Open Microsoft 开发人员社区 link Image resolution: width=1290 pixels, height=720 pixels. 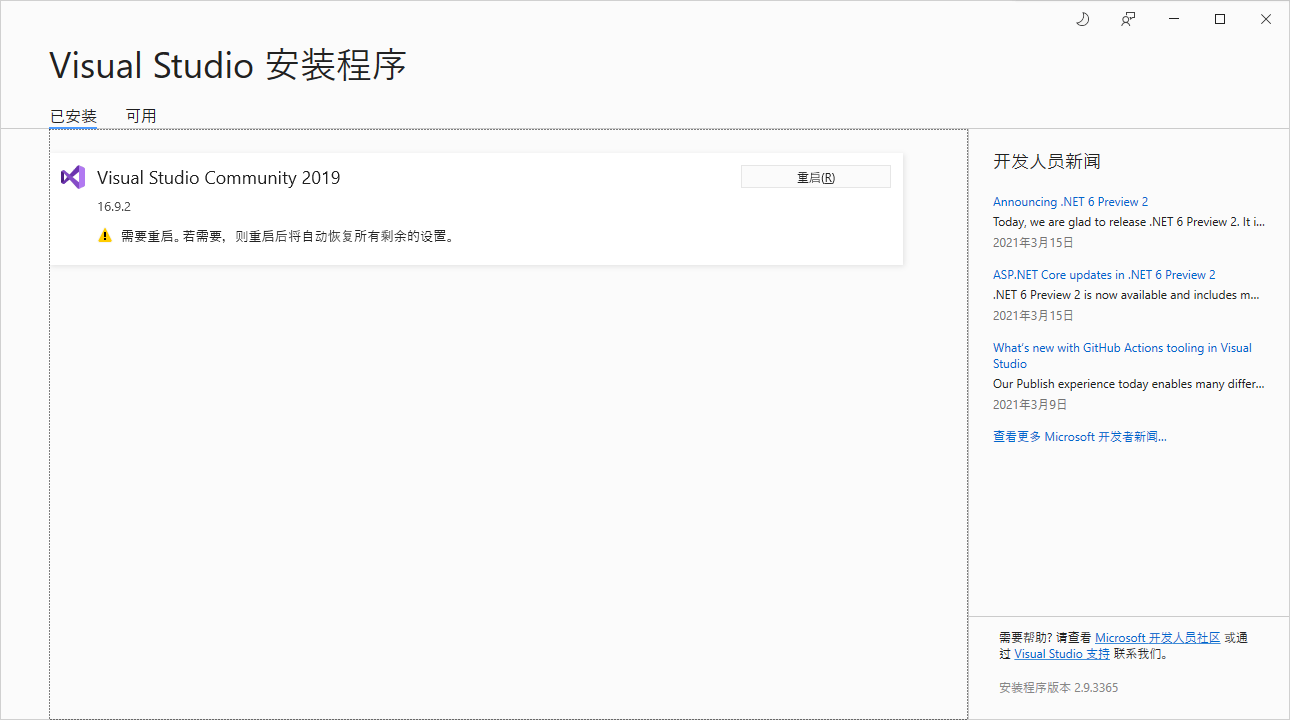tap(1157, 638)
